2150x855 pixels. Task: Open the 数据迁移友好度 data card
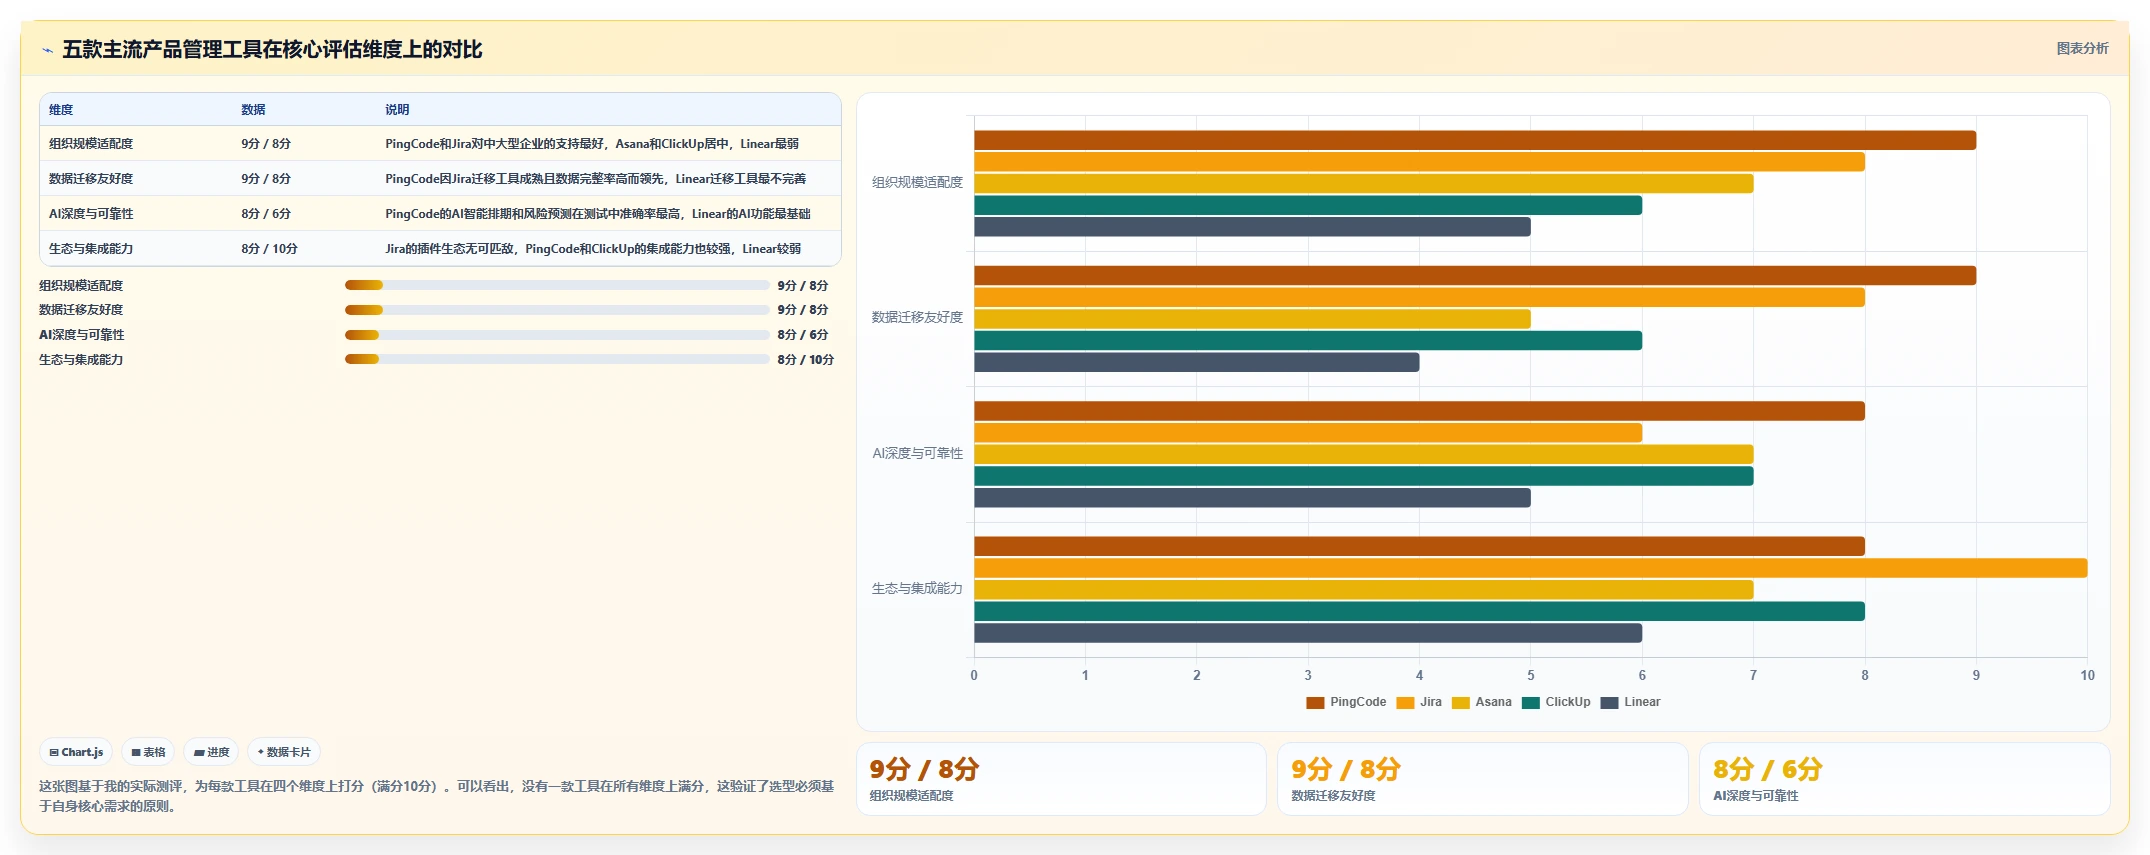(1483, 779)
